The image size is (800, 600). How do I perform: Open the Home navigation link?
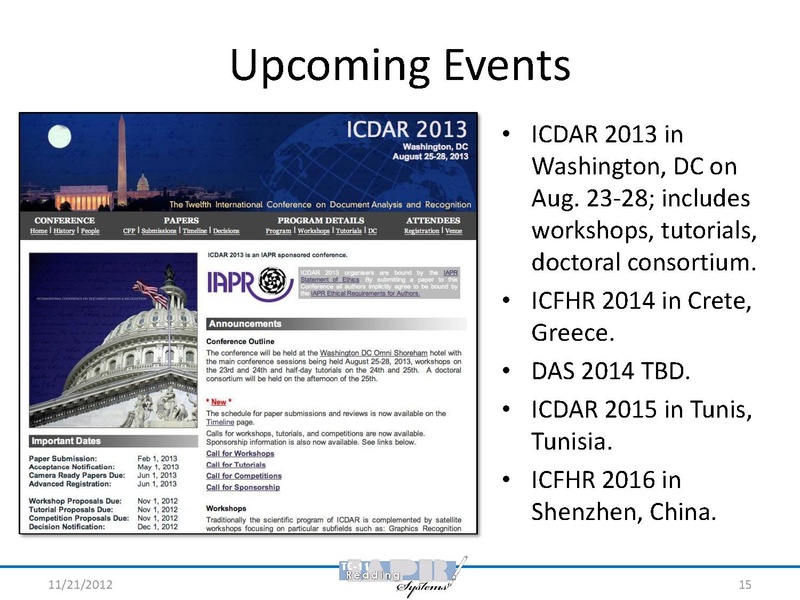pos(39,231)
